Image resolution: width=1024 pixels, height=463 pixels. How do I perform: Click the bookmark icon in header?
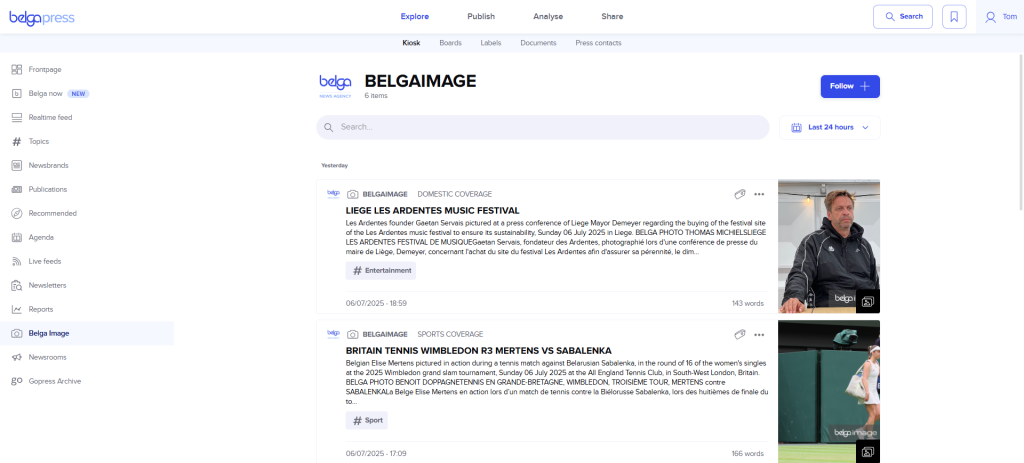(x=954, y=17)
